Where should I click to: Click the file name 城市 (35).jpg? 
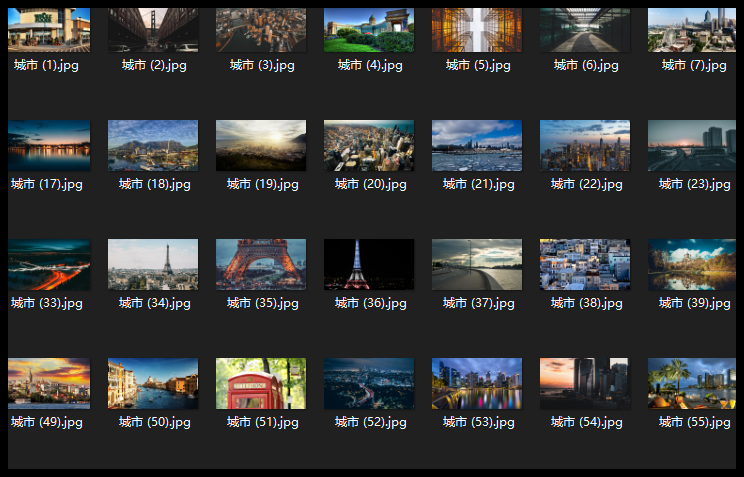click(263, 303)
